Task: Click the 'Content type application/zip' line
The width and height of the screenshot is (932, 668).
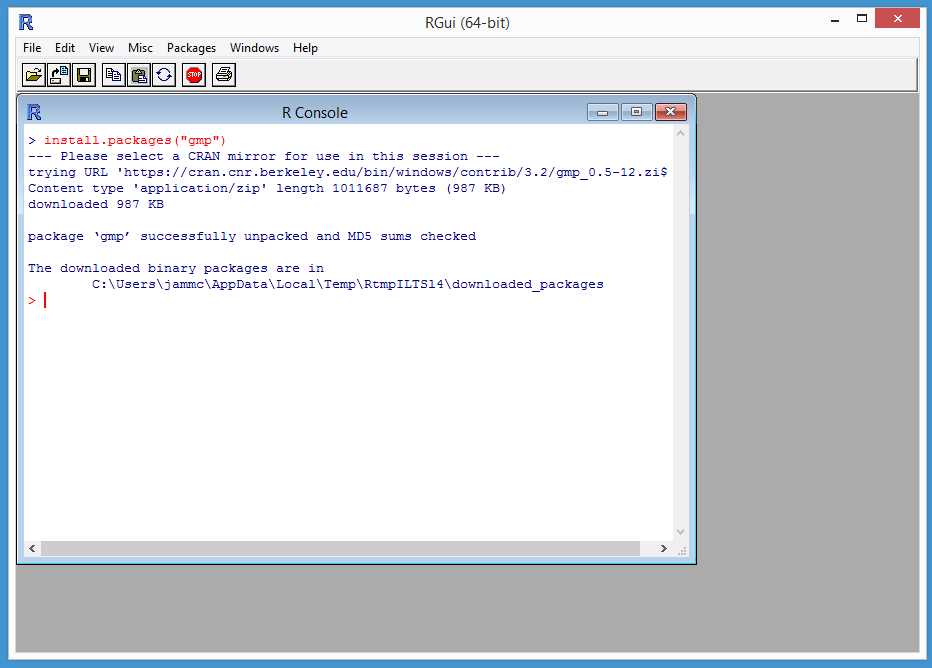Action: [267, 188]
